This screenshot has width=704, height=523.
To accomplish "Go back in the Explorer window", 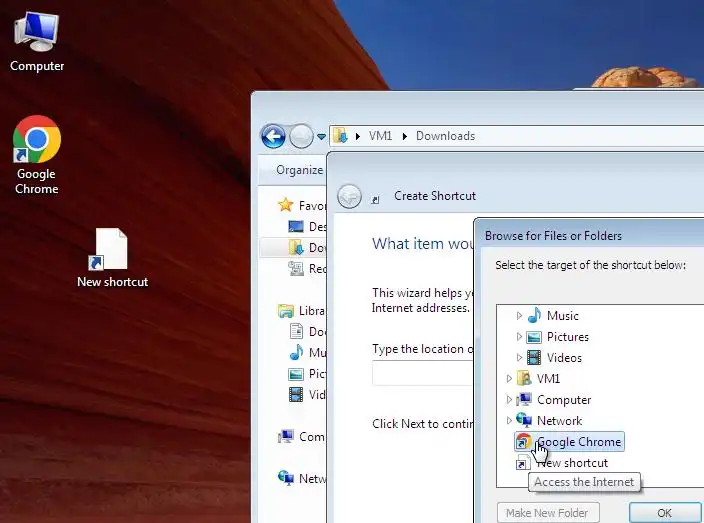I will pos(273,136).
